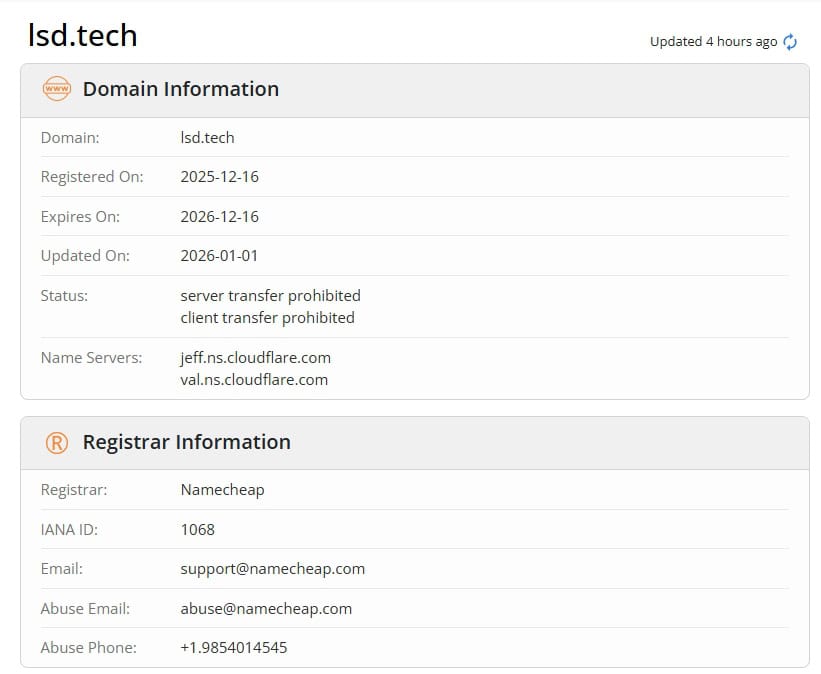Click the jeff.ns.cloudflare.com name server
821x674 pixels.
(255, 357)
